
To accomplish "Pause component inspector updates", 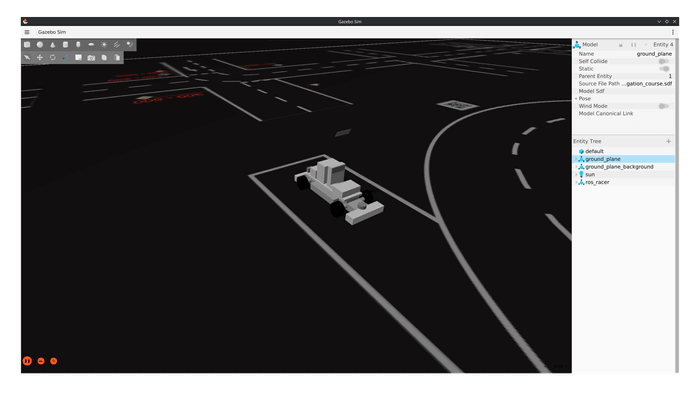I will coord(633,45).
